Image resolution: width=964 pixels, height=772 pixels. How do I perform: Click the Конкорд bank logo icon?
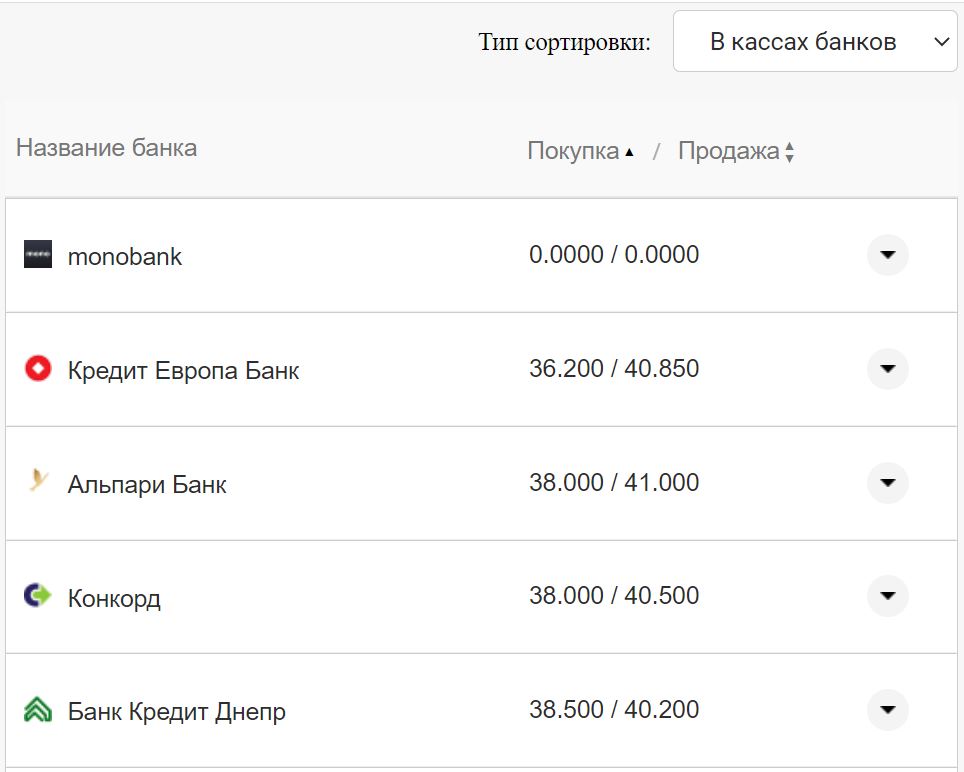pos(38,597)
